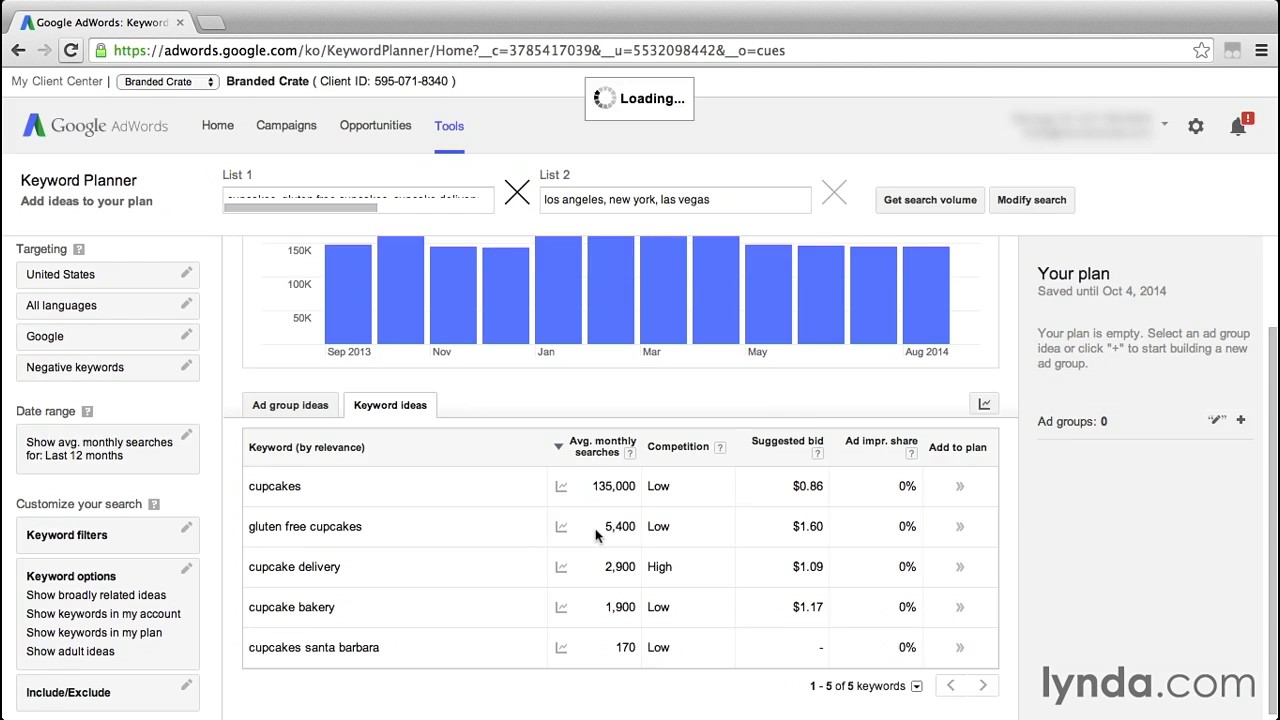The image size is (1280, 720).
Task: Open new Chrome tab
Action: pos(211,22)
